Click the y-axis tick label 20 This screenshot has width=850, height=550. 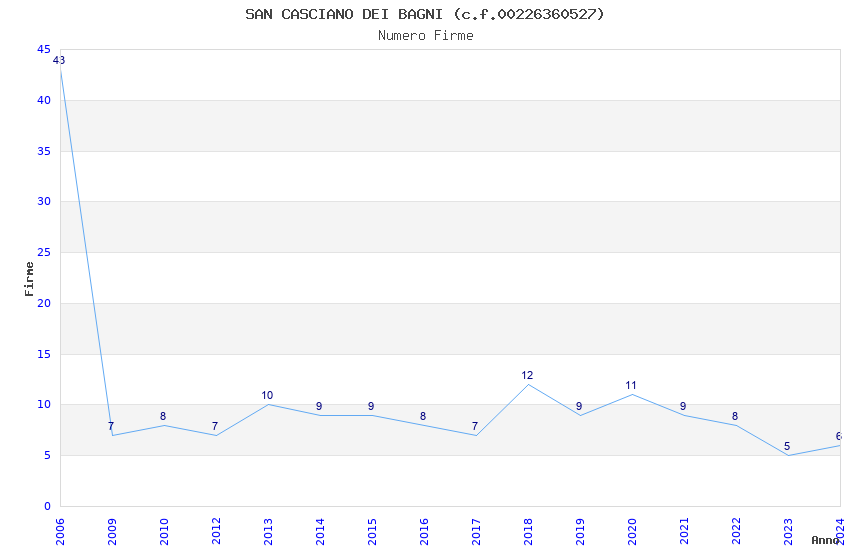(x=44, y=303)
